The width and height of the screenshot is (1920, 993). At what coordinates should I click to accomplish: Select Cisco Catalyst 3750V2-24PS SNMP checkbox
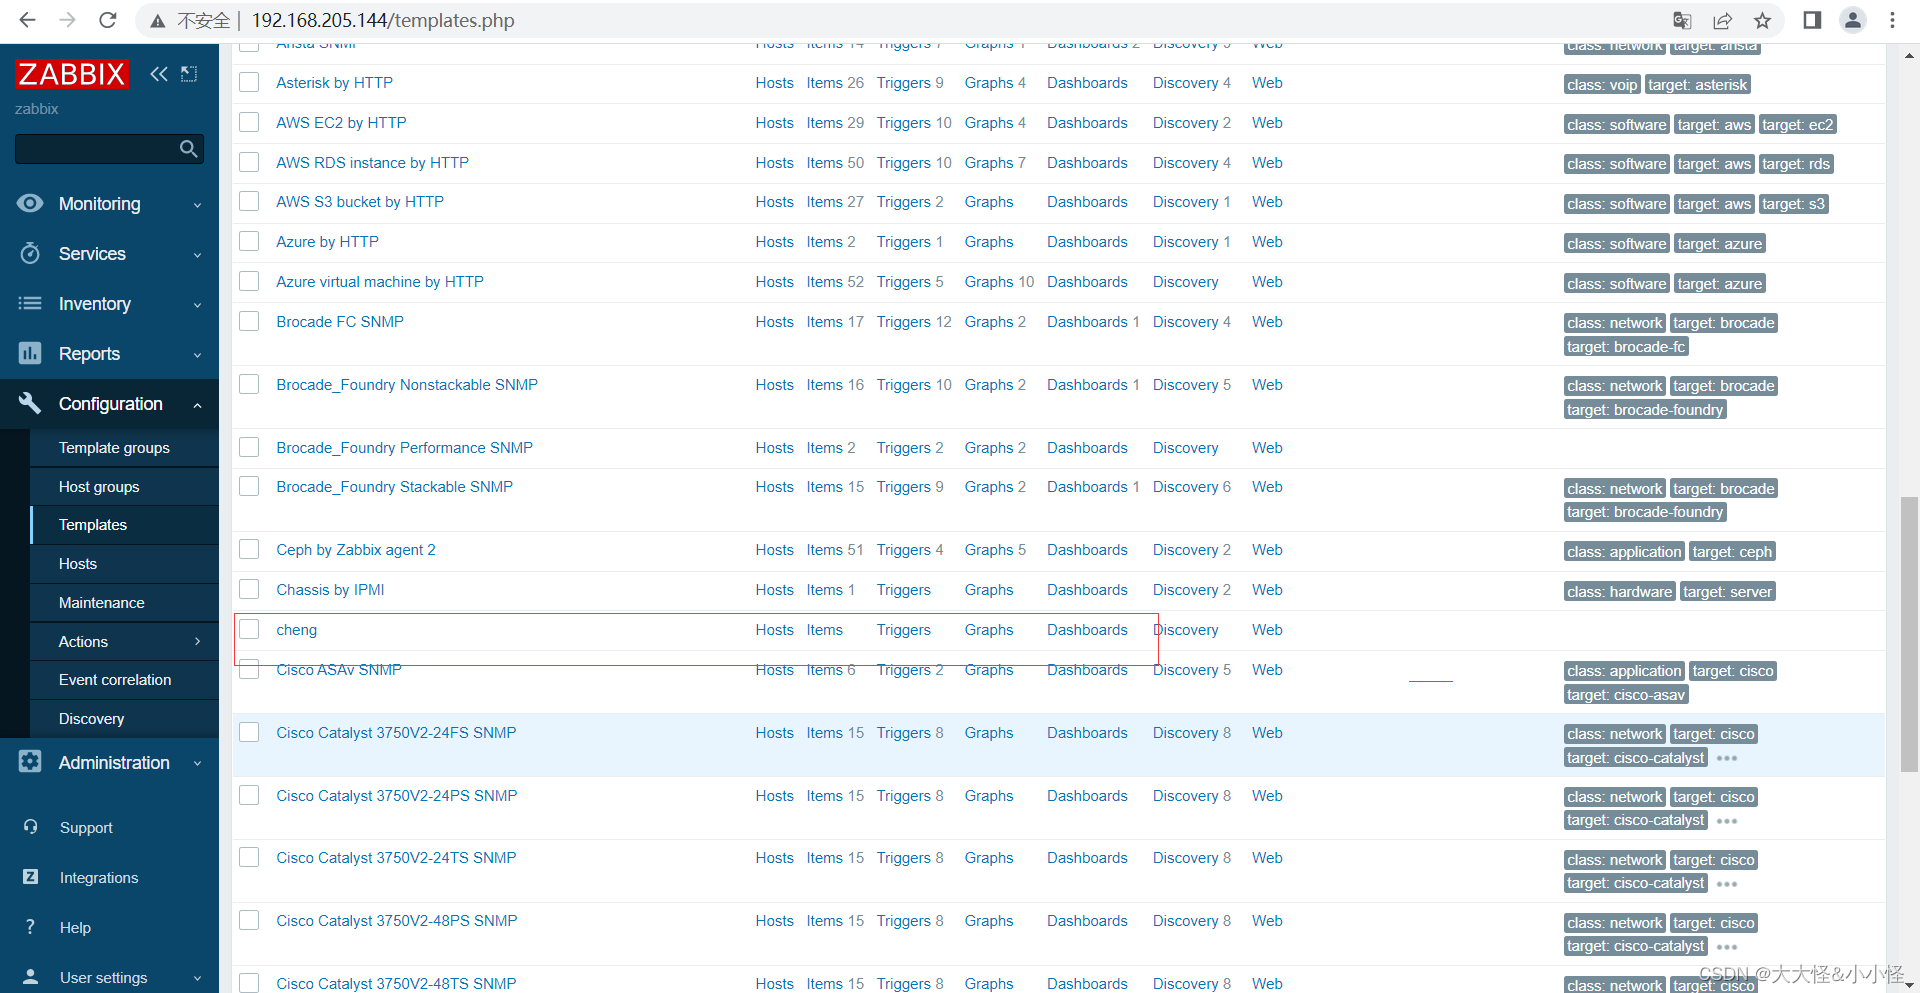249,795
